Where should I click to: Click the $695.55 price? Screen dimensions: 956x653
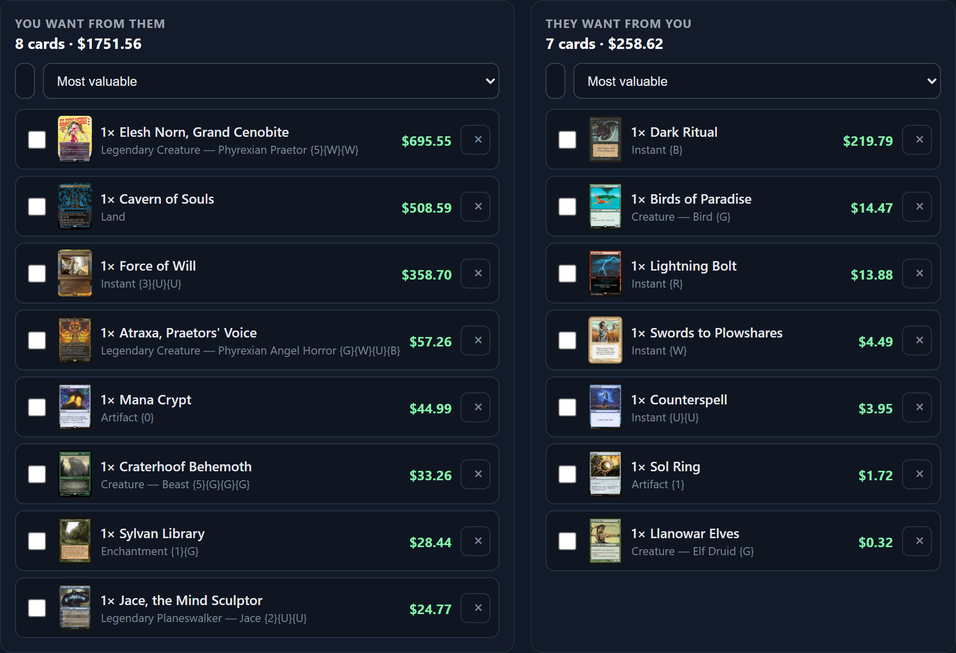[426, 141]
